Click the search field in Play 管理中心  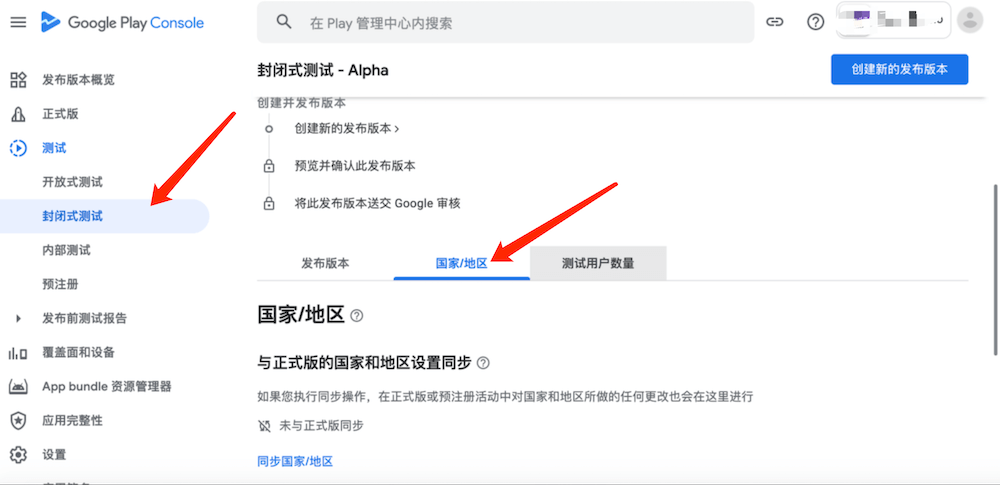click(520, 22)
